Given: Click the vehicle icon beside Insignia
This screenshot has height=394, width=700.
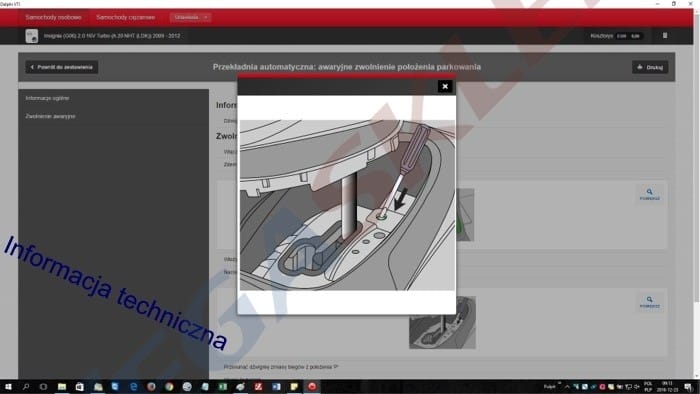Looking at the screenshot, I should [x=32, y=36].
